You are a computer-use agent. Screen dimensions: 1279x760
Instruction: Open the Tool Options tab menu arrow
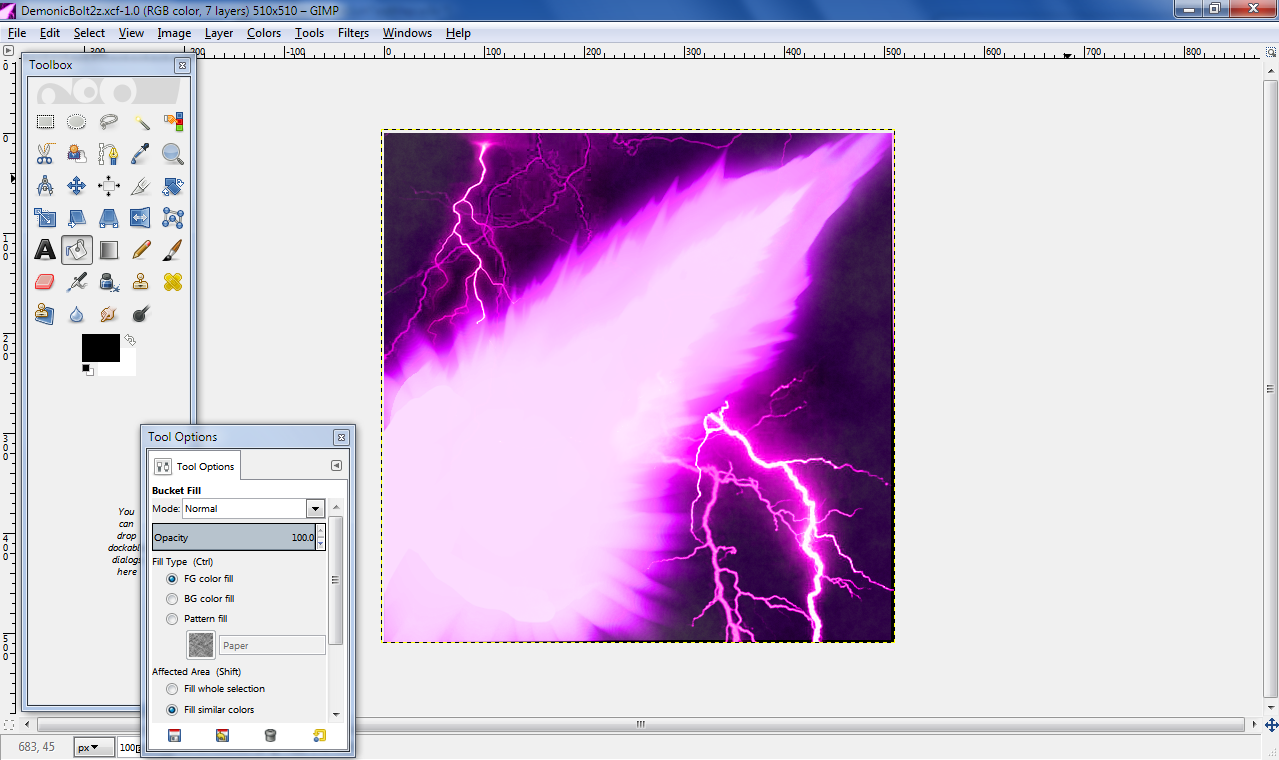336,465
